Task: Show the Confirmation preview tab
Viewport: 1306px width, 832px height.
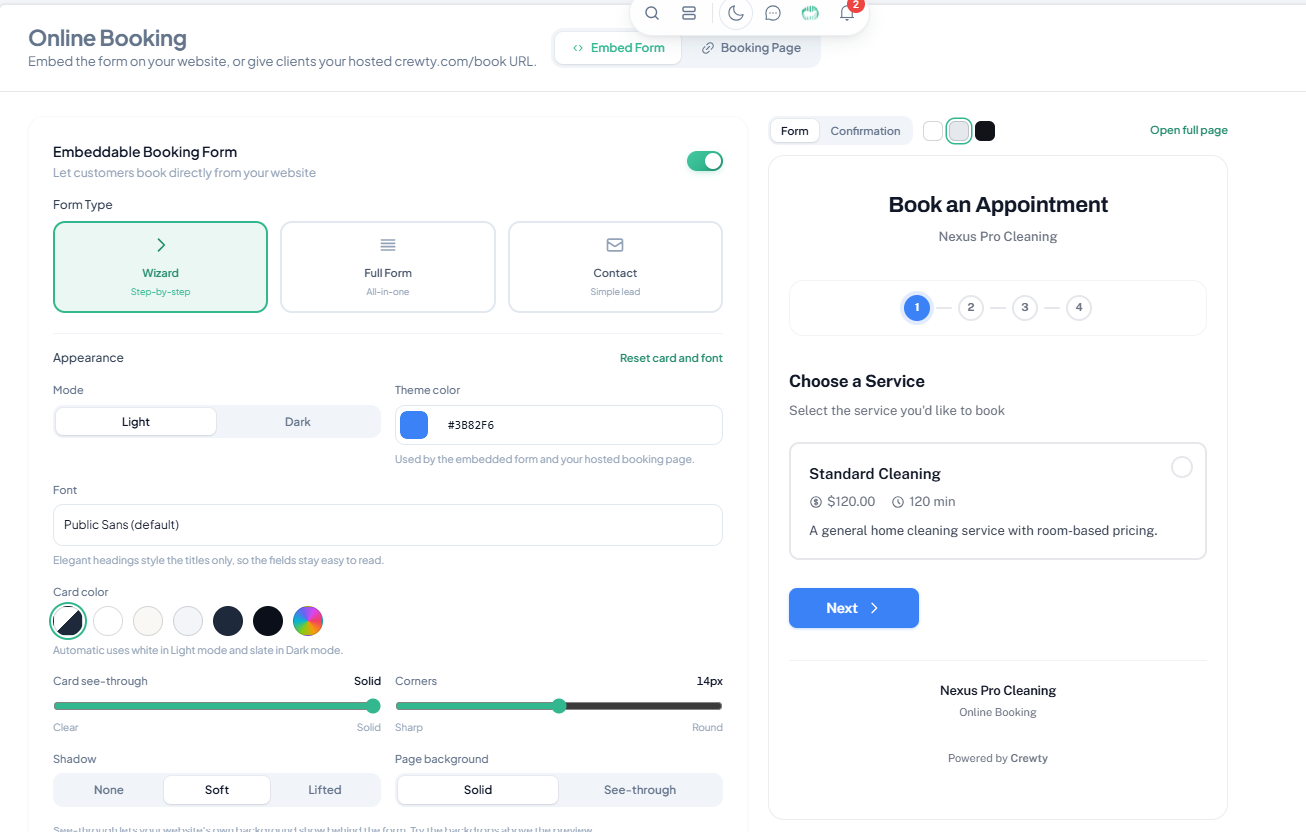Action: [865, 131]
